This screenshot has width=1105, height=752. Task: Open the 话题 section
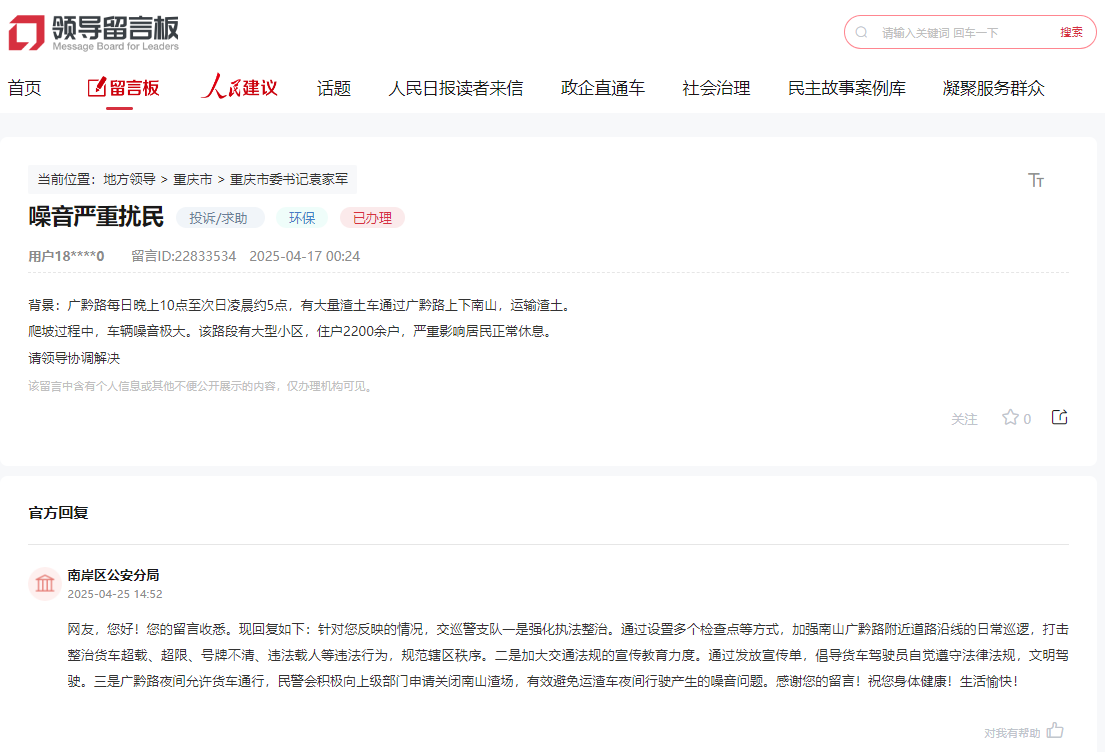click(331, 88)
